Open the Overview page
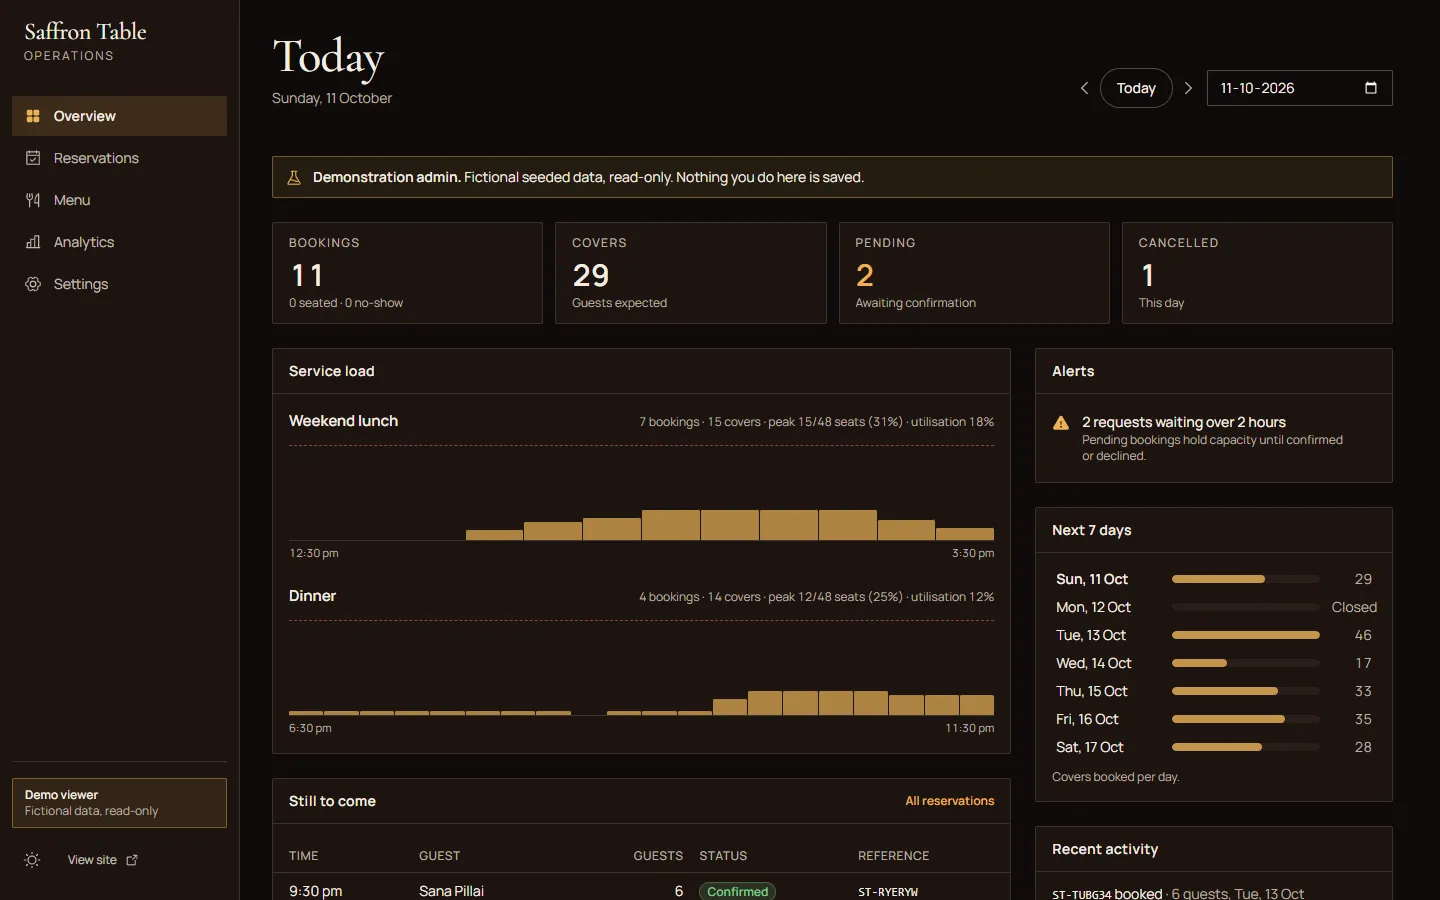Viewport: 1440px width, 900px height. point(119,116)
